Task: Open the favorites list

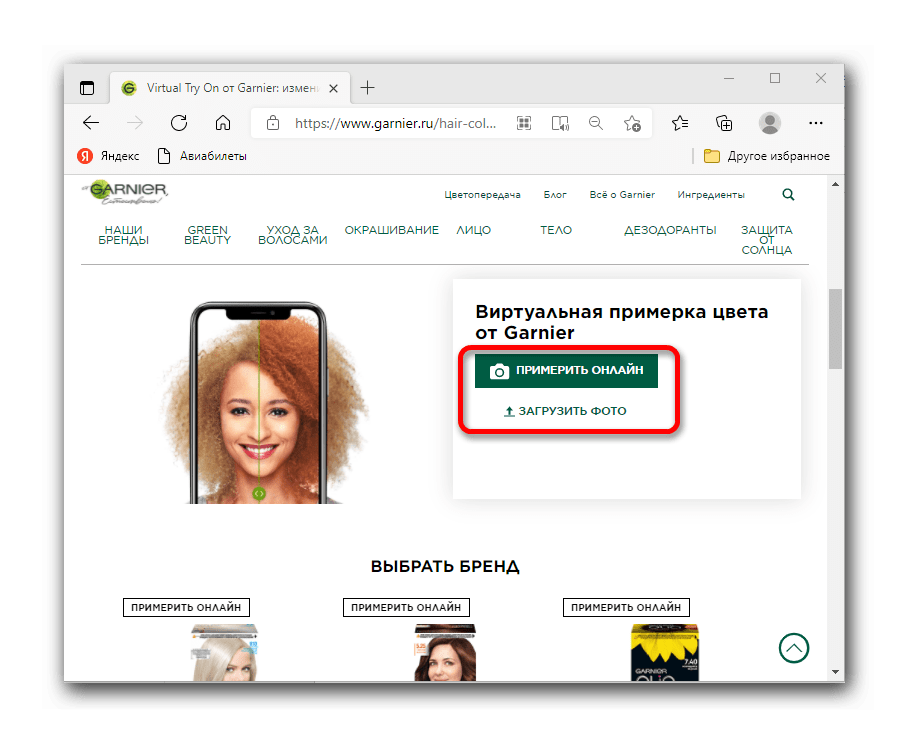Action: tap(680, 123)
